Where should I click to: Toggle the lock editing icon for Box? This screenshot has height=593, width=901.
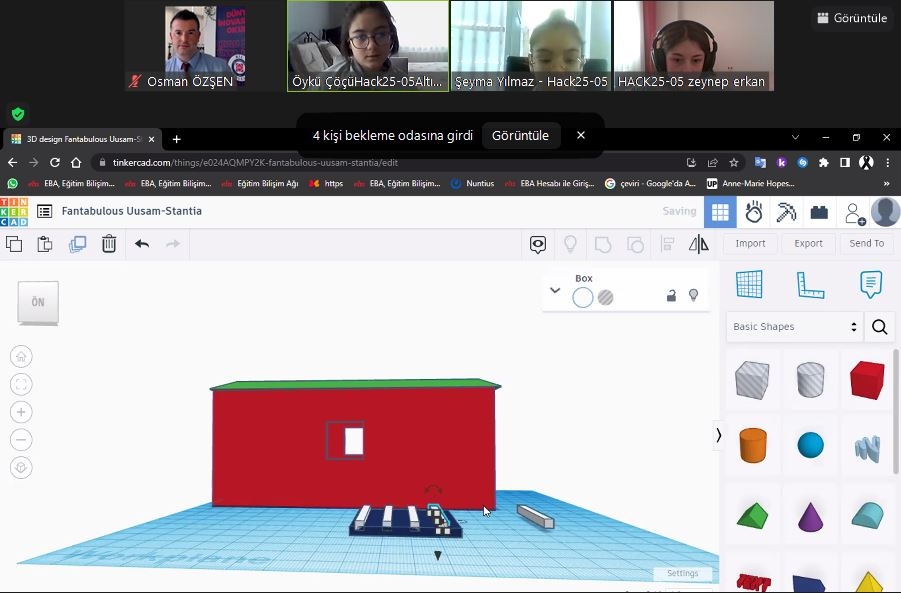[672, 296]
